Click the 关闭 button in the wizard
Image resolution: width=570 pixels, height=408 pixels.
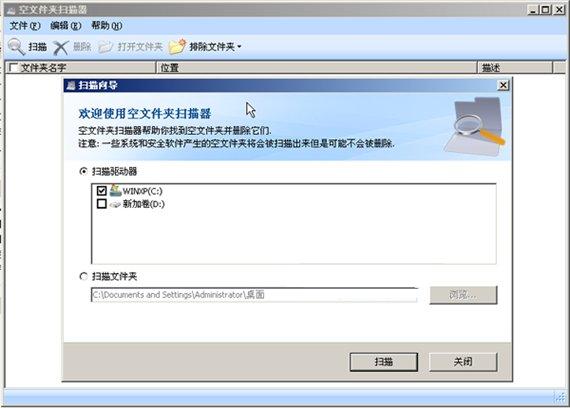coord(463,361)
